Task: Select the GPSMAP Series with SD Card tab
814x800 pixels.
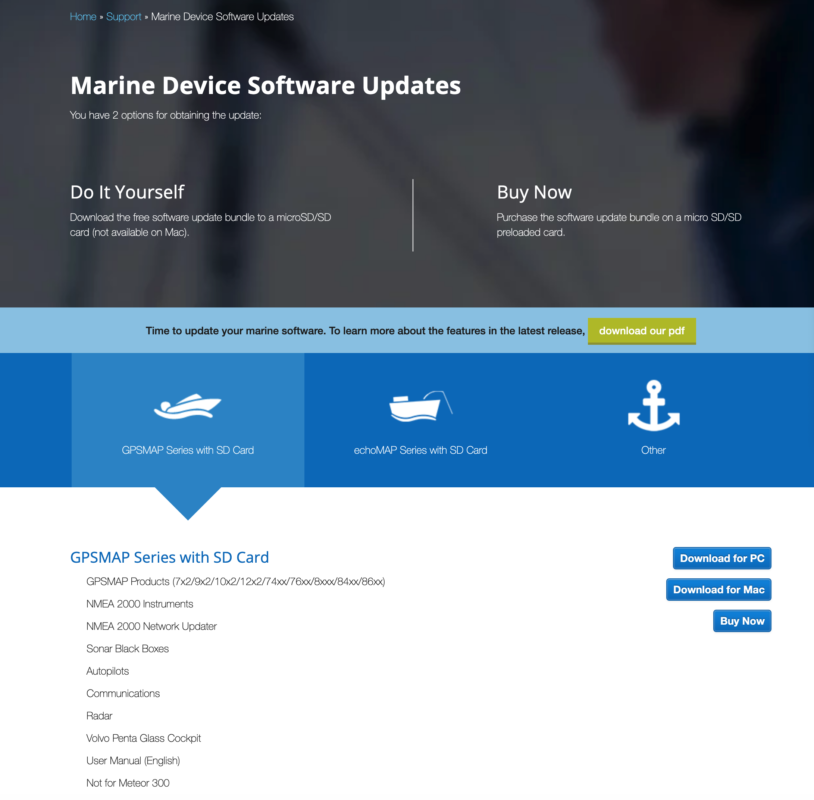Action: (x=188, y=420)
